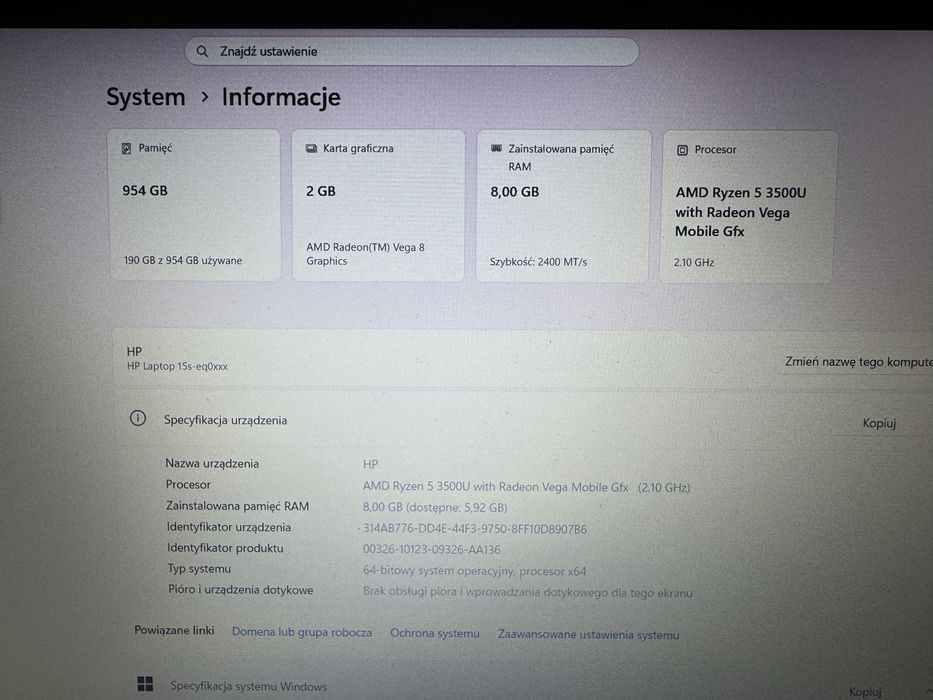Select the Identyfikator urządzenia value

click(x=474, y=529)
